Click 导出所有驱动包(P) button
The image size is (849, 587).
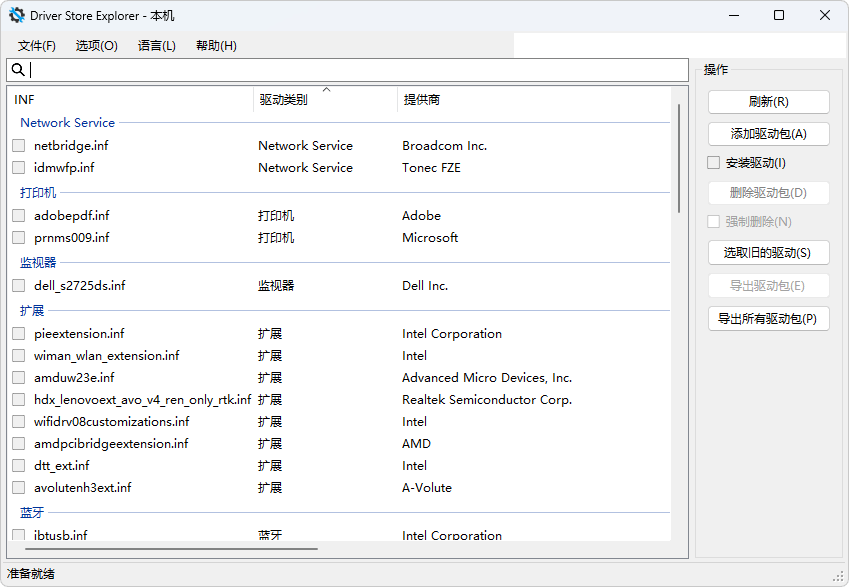[768, 319]
